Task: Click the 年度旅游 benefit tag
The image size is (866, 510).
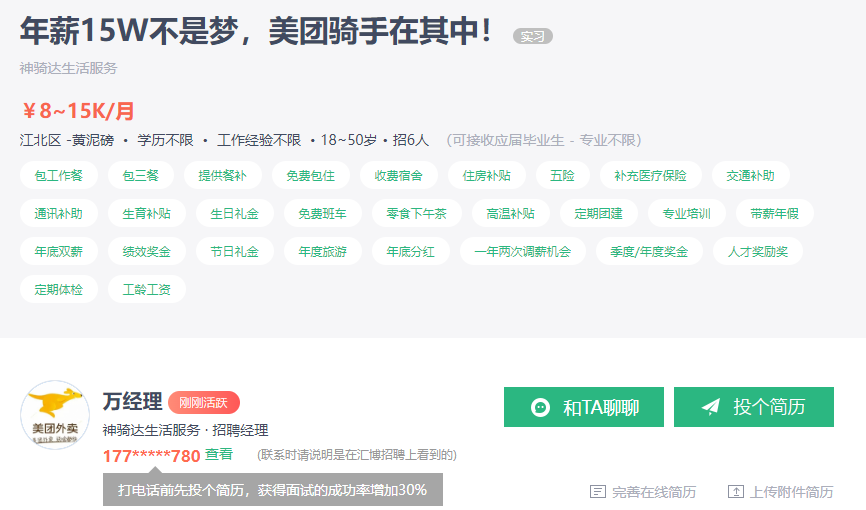Action: click(323, 251)
